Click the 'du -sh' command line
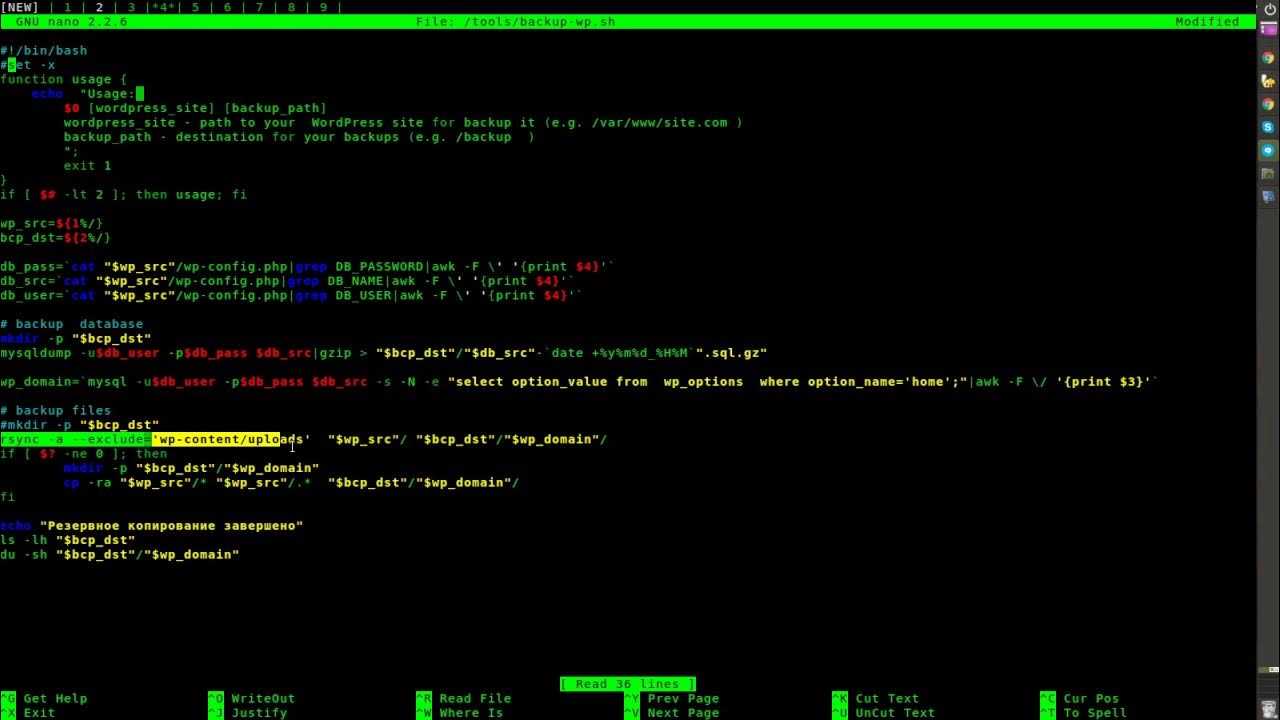1280x720 pixels. pos(120,554)
